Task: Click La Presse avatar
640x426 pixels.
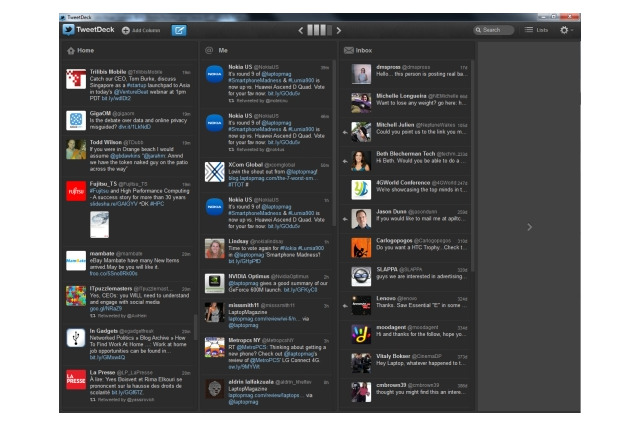Action: click(76, 379)
